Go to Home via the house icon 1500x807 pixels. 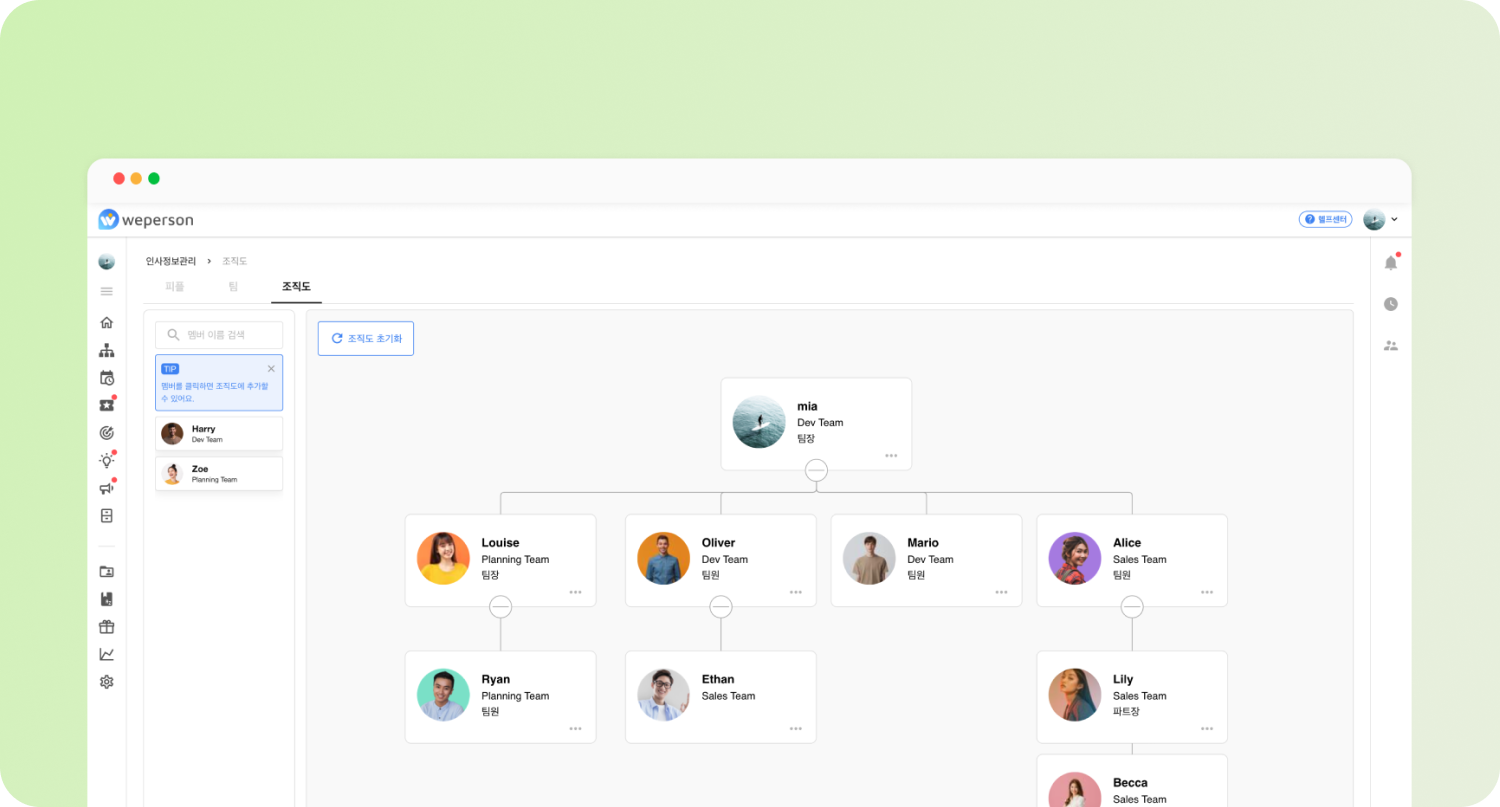coord(107,322)
